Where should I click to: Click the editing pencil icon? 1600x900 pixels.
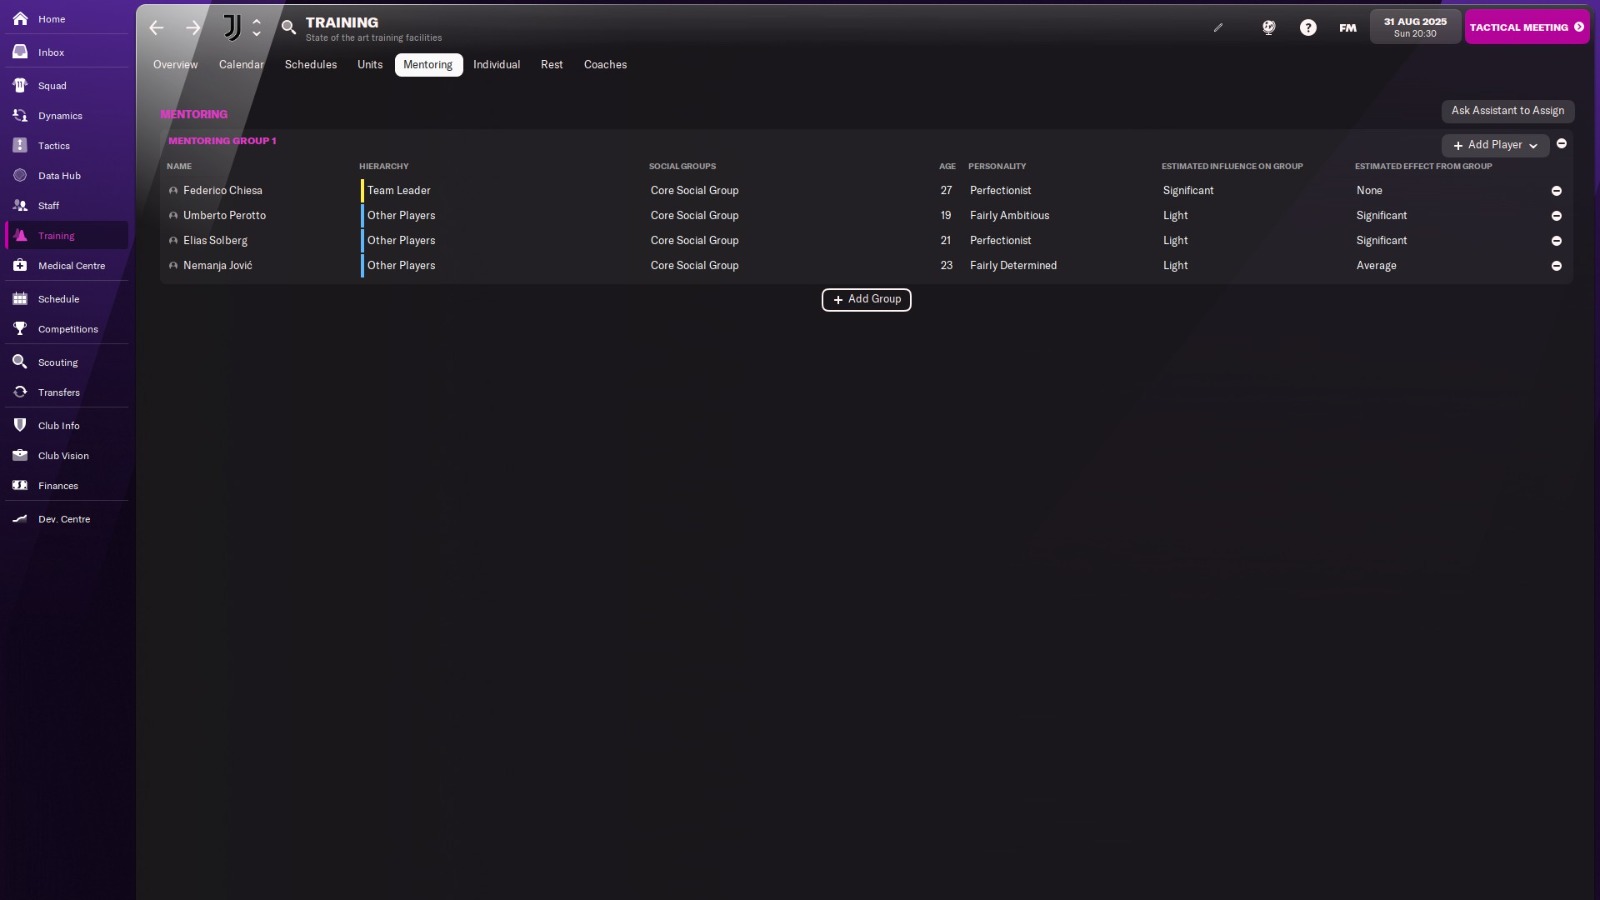pos(1219,28)
